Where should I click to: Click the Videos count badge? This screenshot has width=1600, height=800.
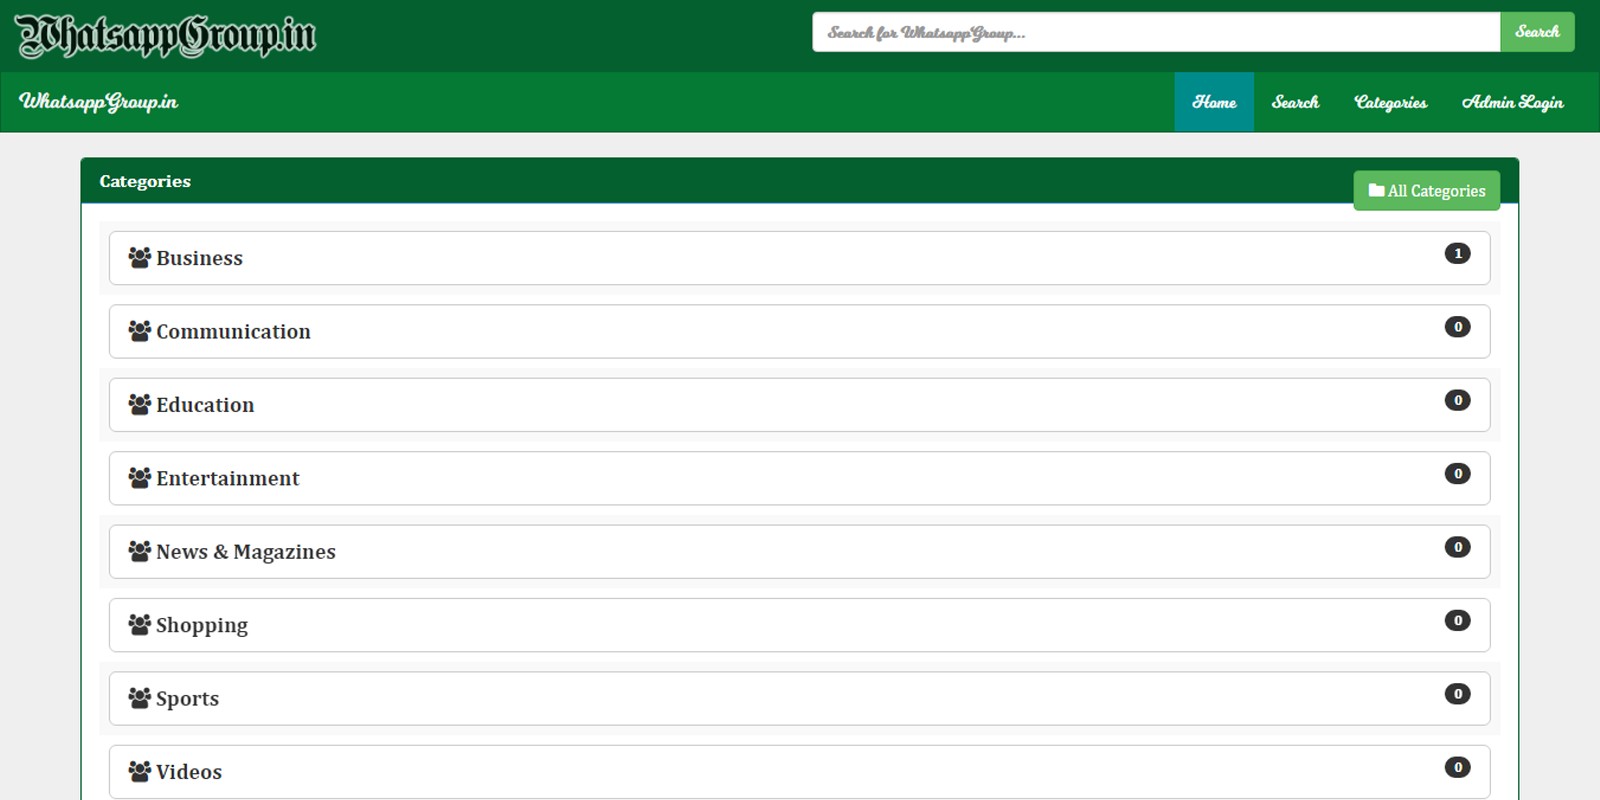point(1458,767)
